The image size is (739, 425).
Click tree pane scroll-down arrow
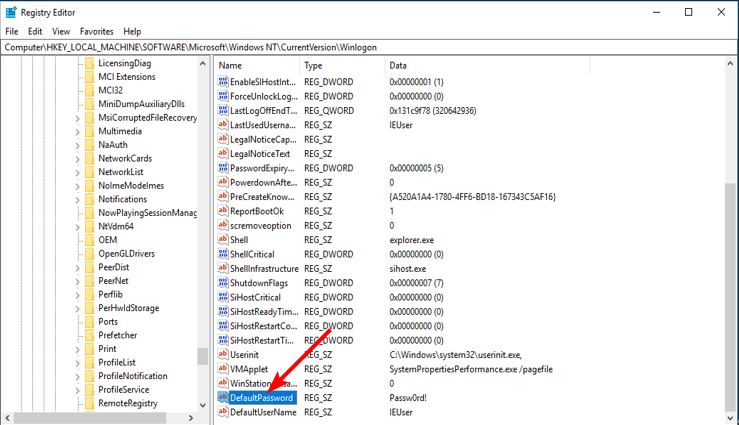203,405
